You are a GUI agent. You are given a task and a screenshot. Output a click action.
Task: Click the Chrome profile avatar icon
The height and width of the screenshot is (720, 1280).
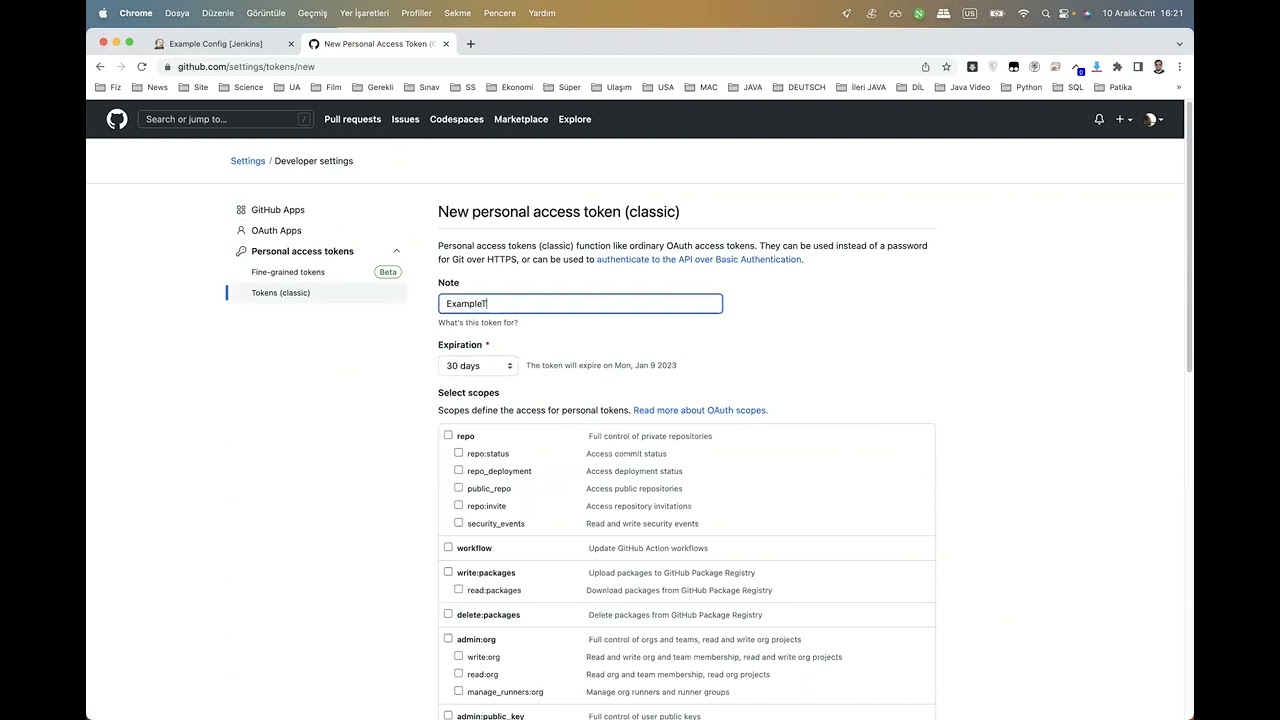point(1158,67)
